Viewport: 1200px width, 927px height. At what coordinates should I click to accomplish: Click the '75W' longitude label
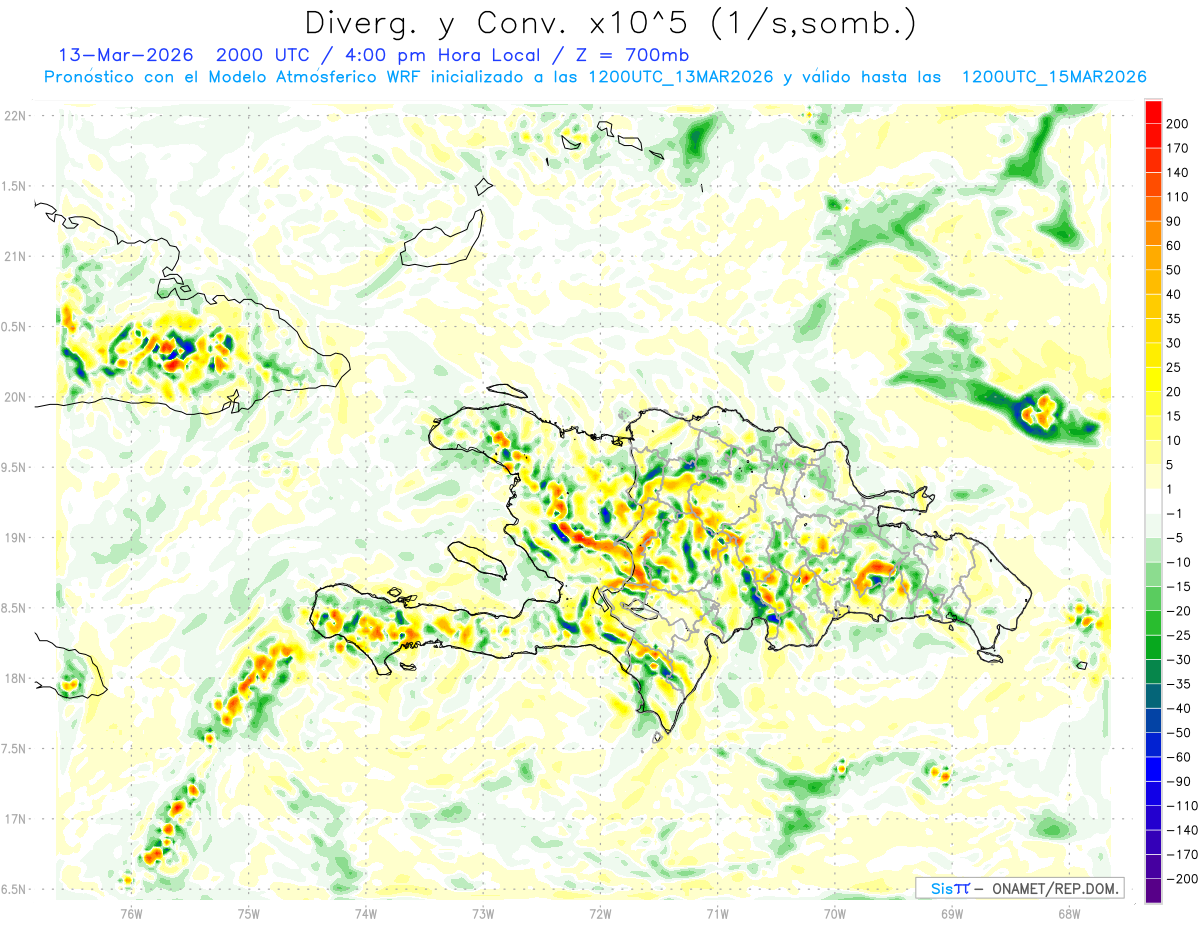[249, 912]
